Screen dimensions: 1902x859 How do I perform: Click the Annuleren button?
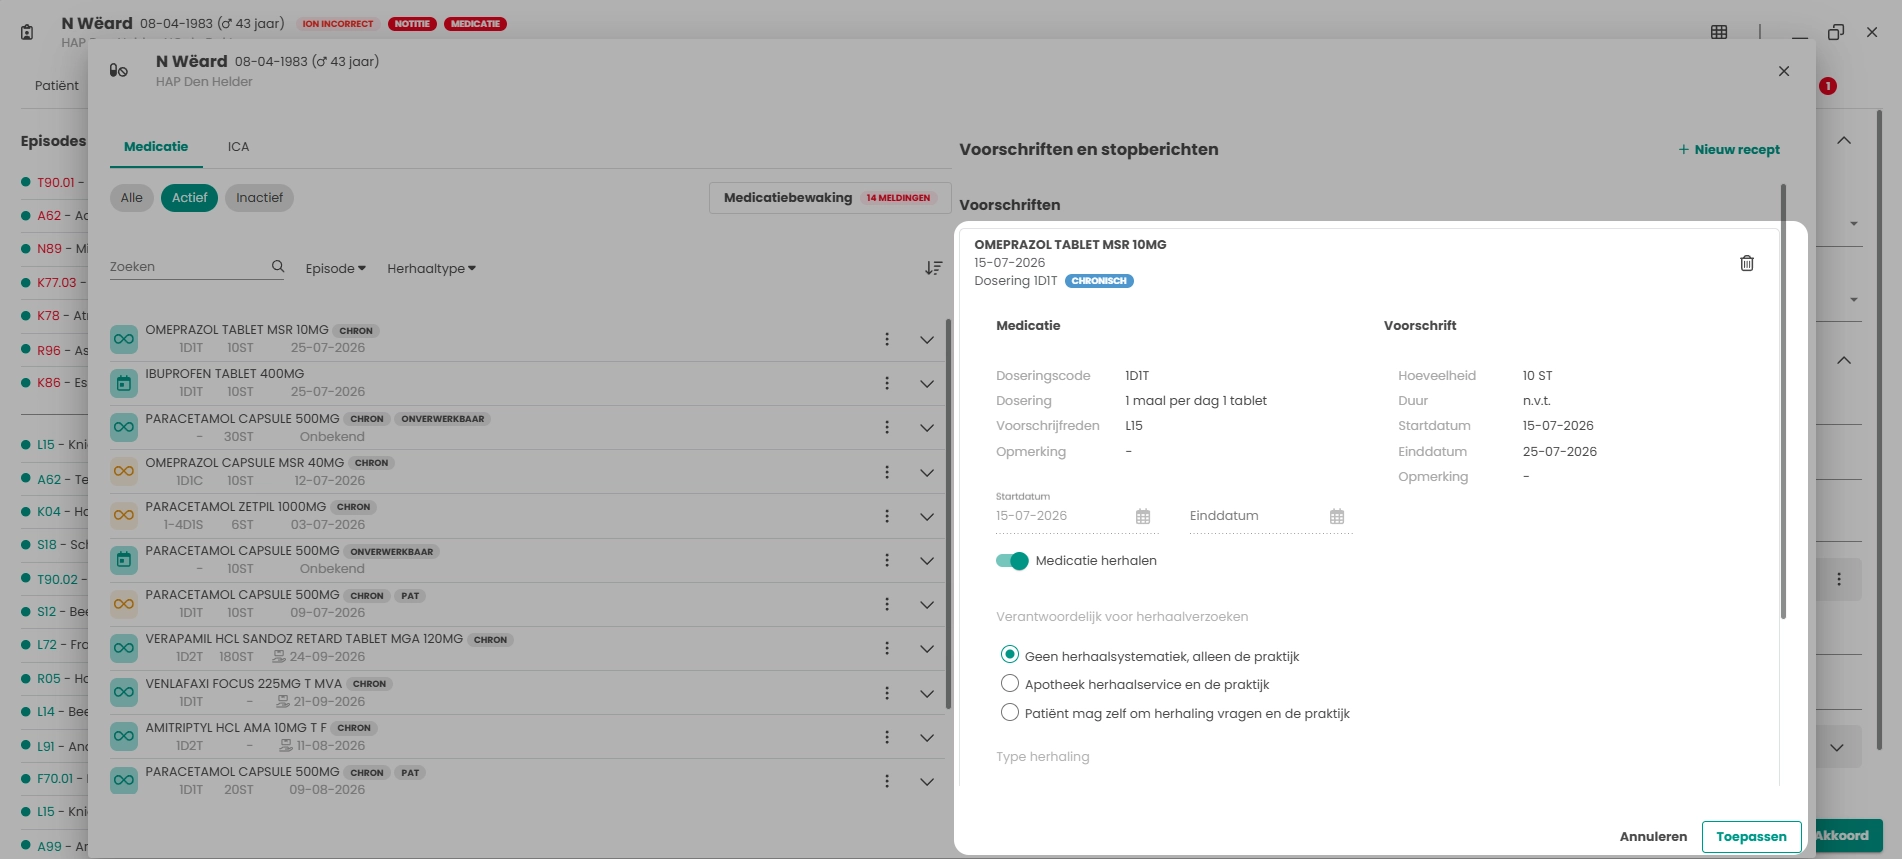(1653, 837)
